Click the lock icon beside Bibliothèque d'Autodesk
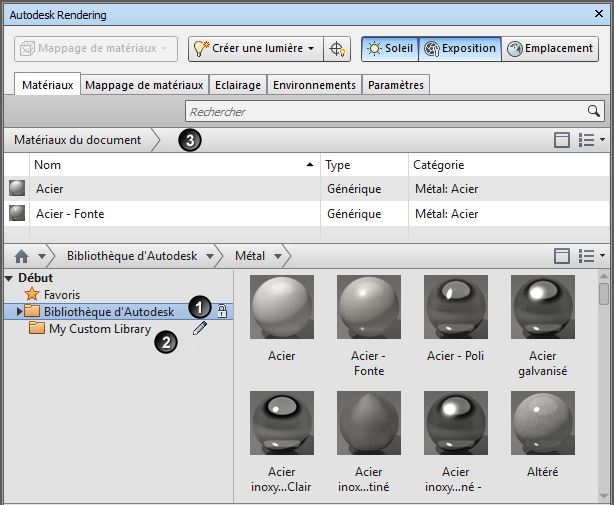Viewport: 614px width, 505px height. 222,311
